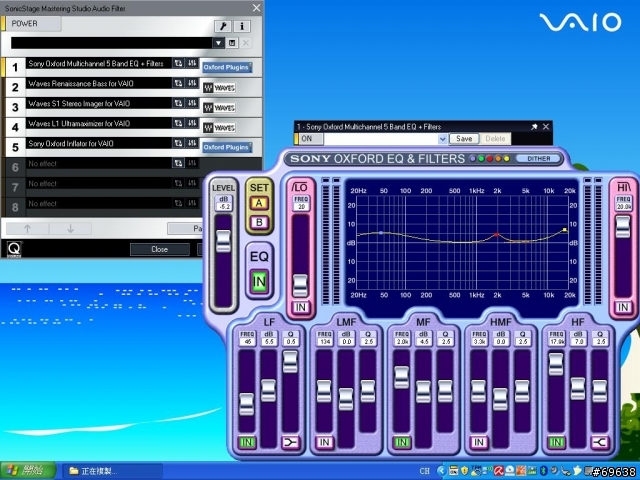Viewport: 640px width, 480px height.
Task: Click effect select icon for Sony Oxford Inflator
Action: pyautogui.click(x=178, y=143)
